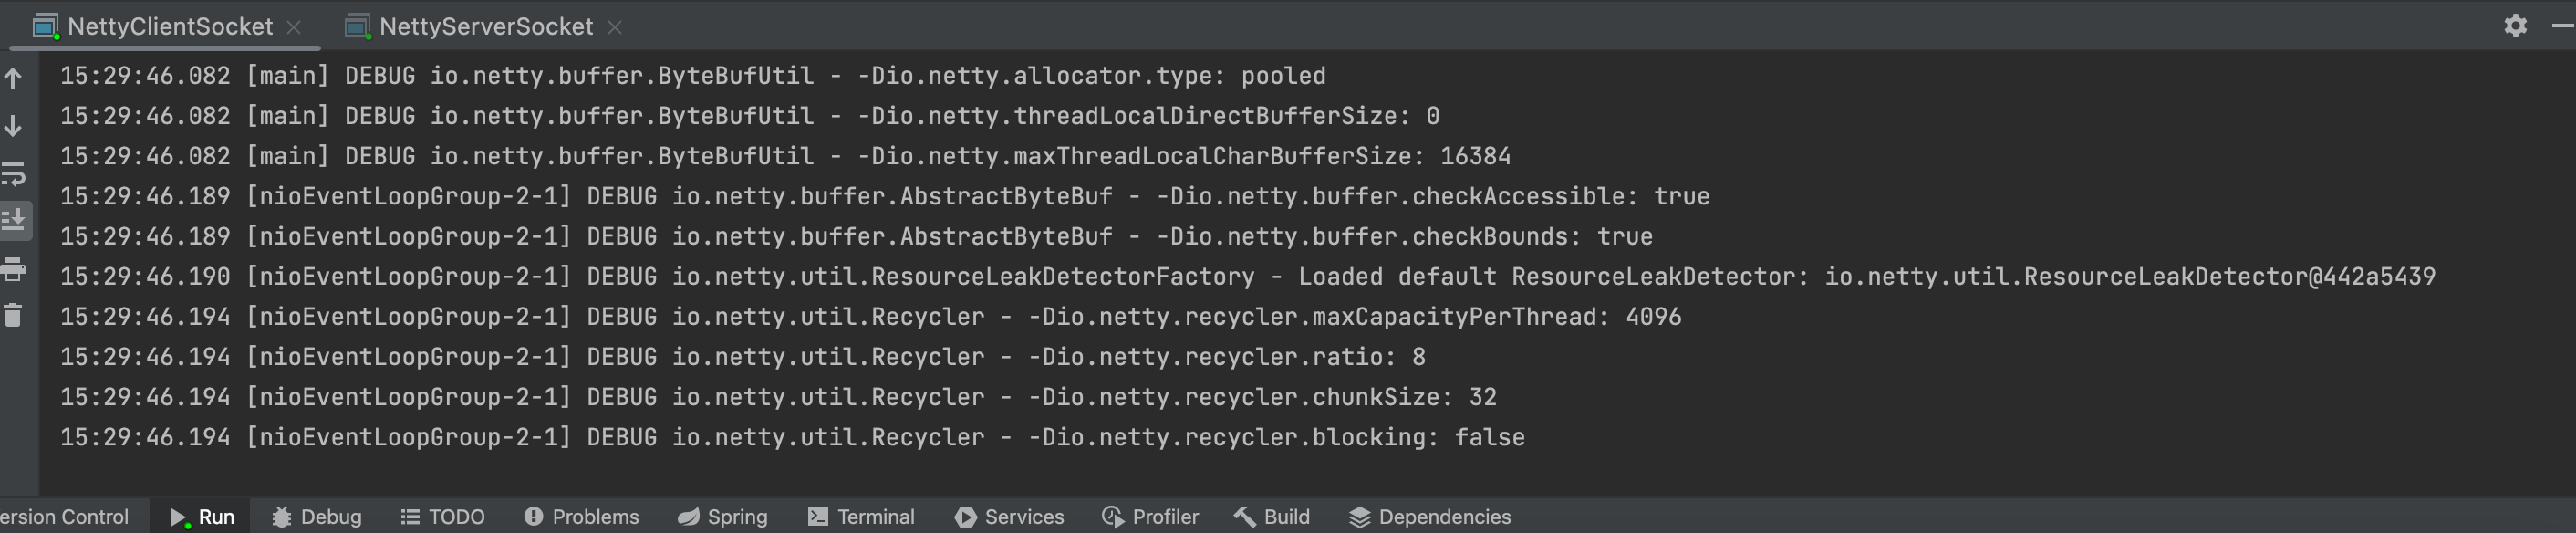2576x533 pixels.
Task: Open the Spring tool window
Action: (x=723, y=517)
